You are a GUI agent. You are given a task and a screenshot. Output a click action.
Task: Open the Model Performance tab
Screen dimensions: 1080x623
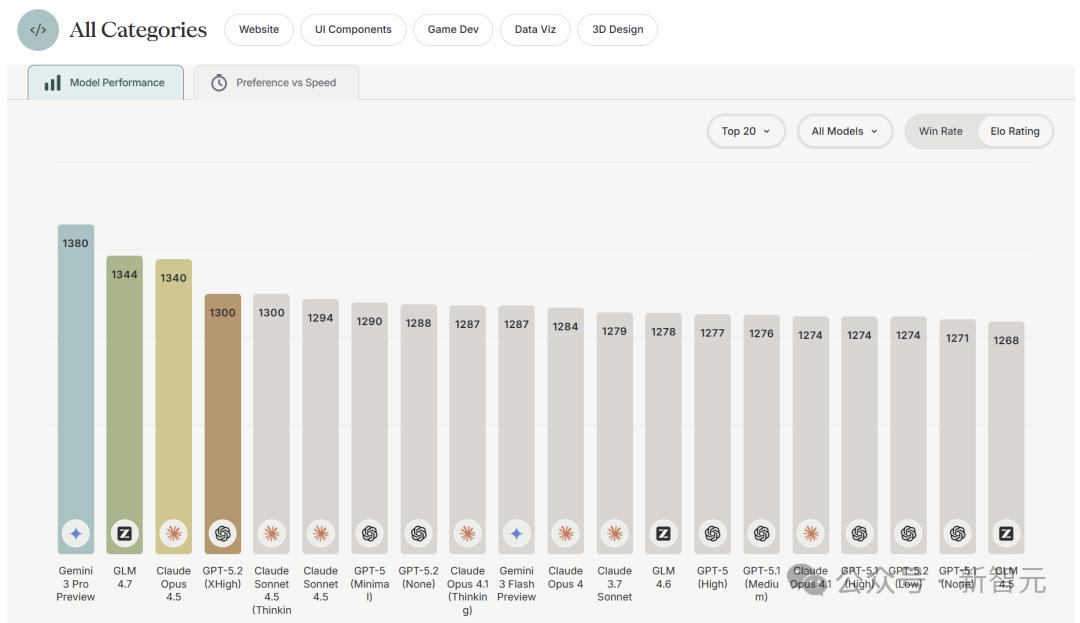pyautogui.click(x=106, y=83)
